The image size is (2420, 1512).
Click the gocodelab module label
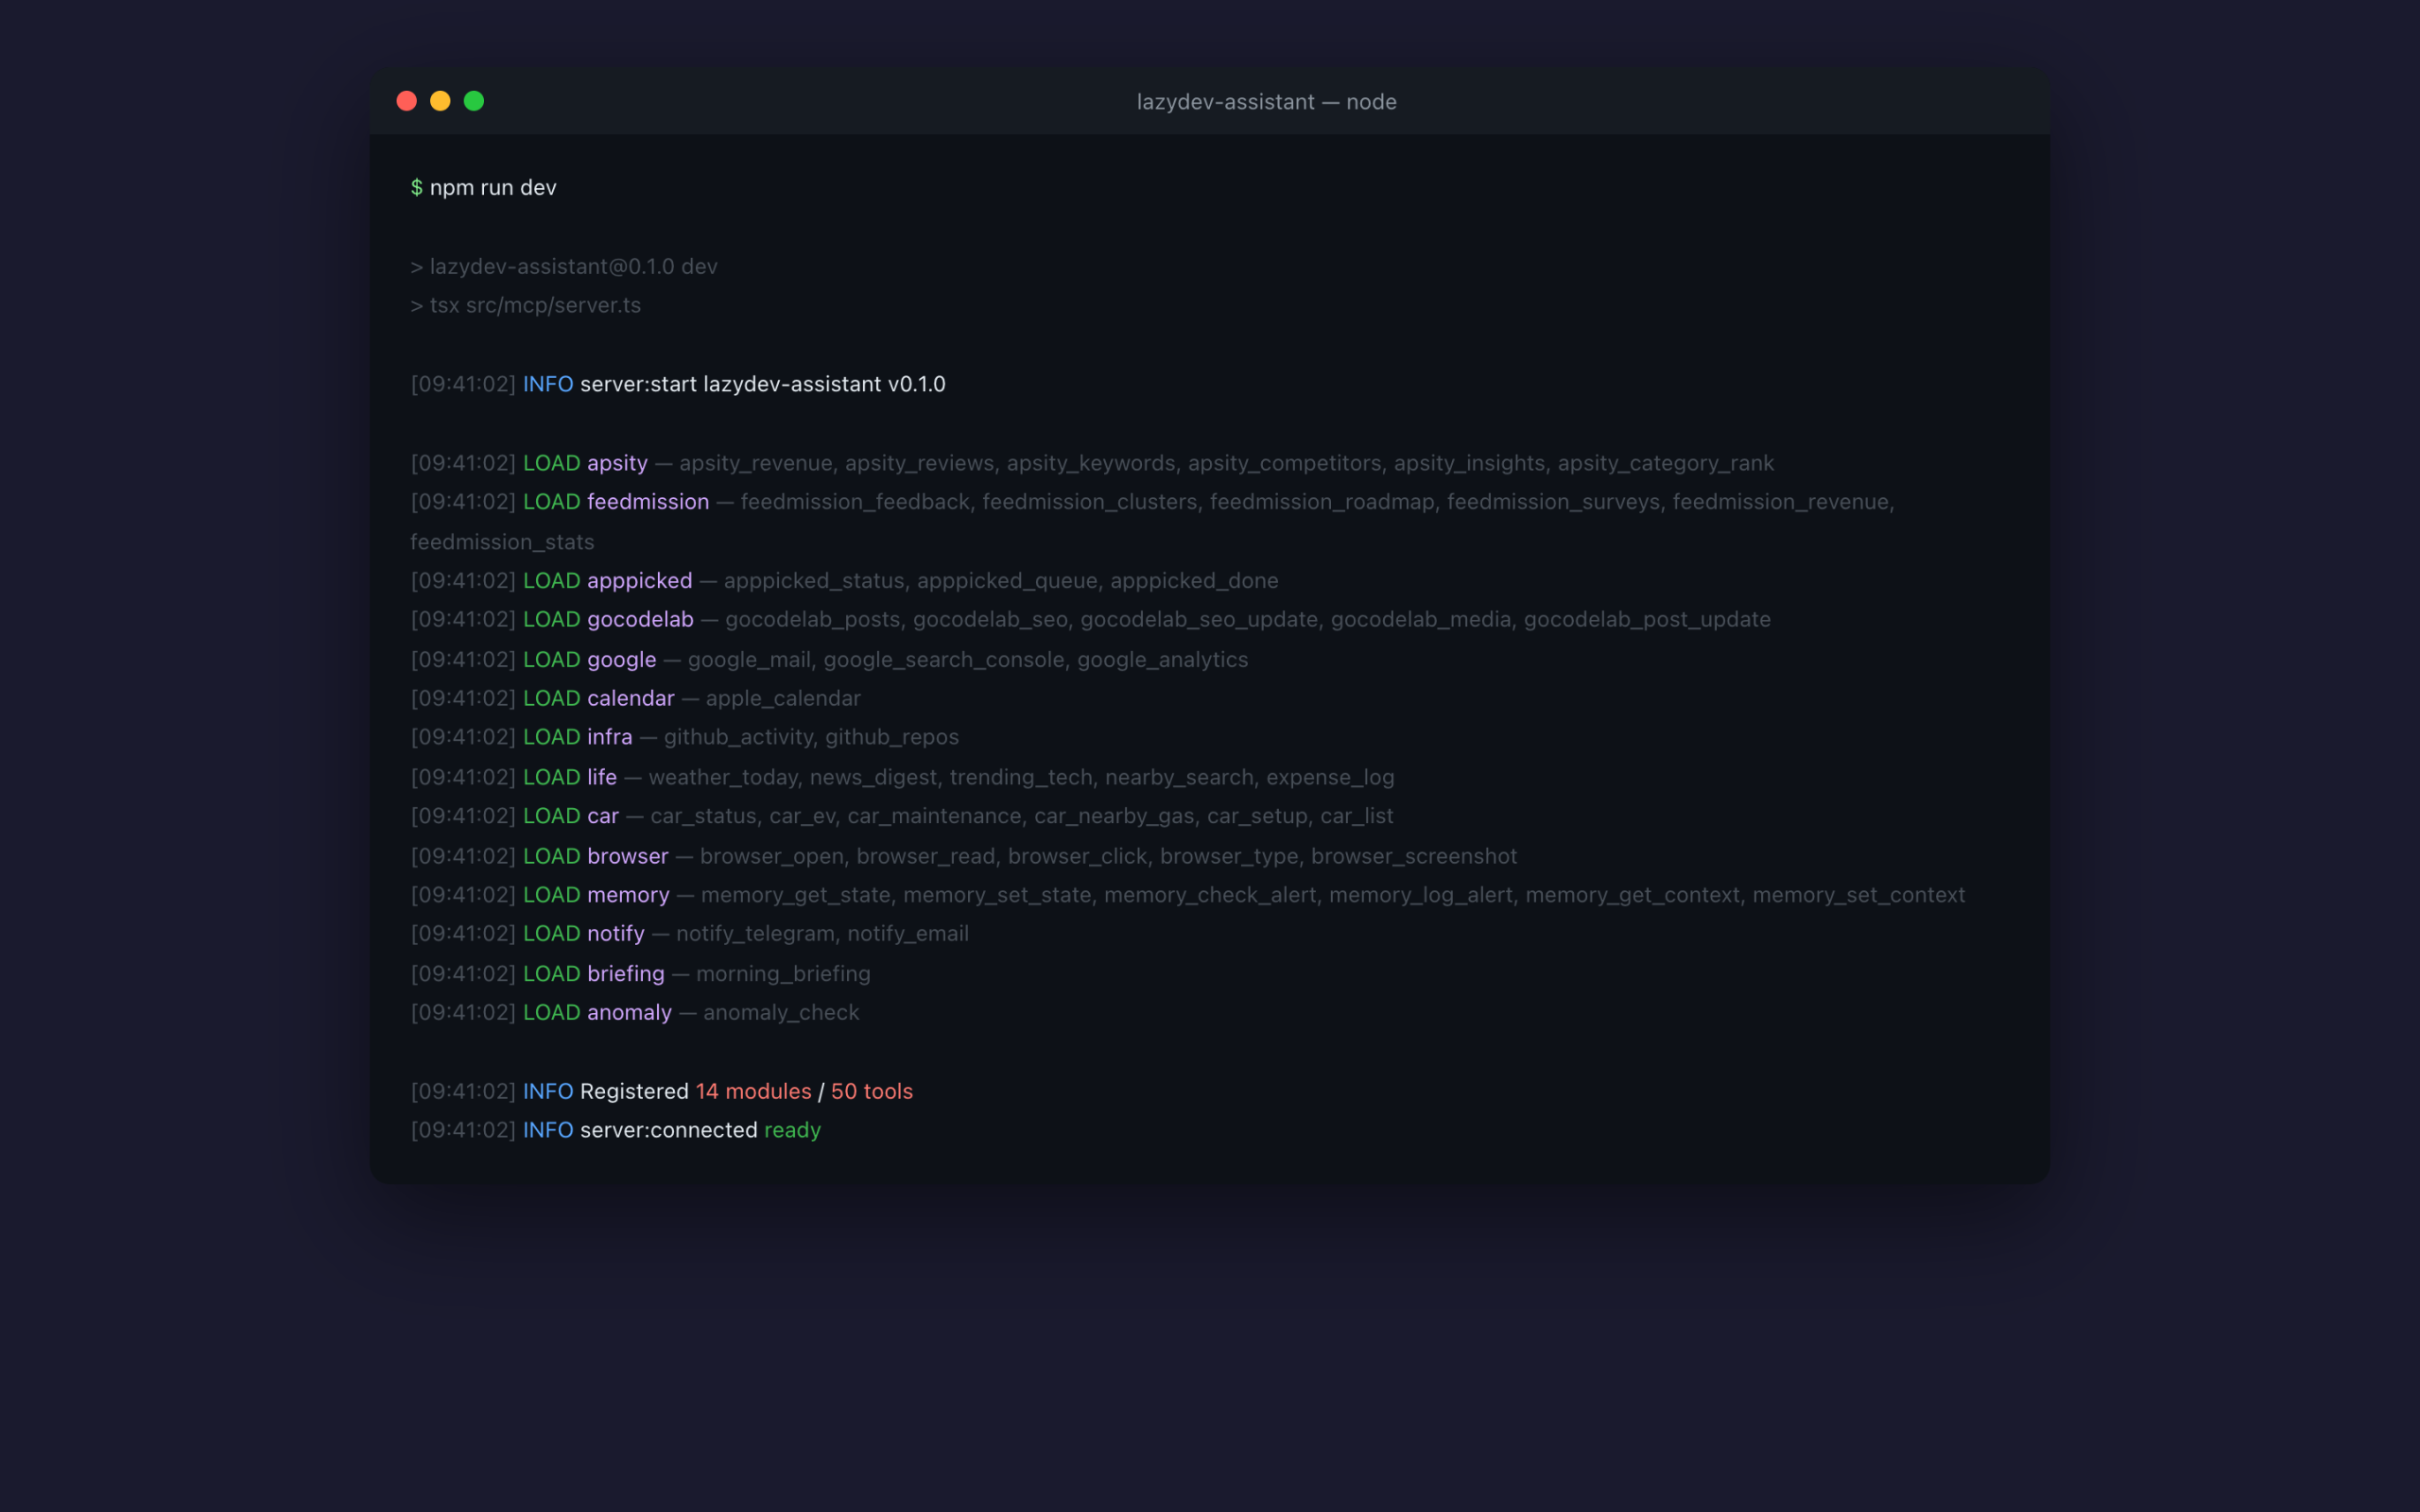640,619
